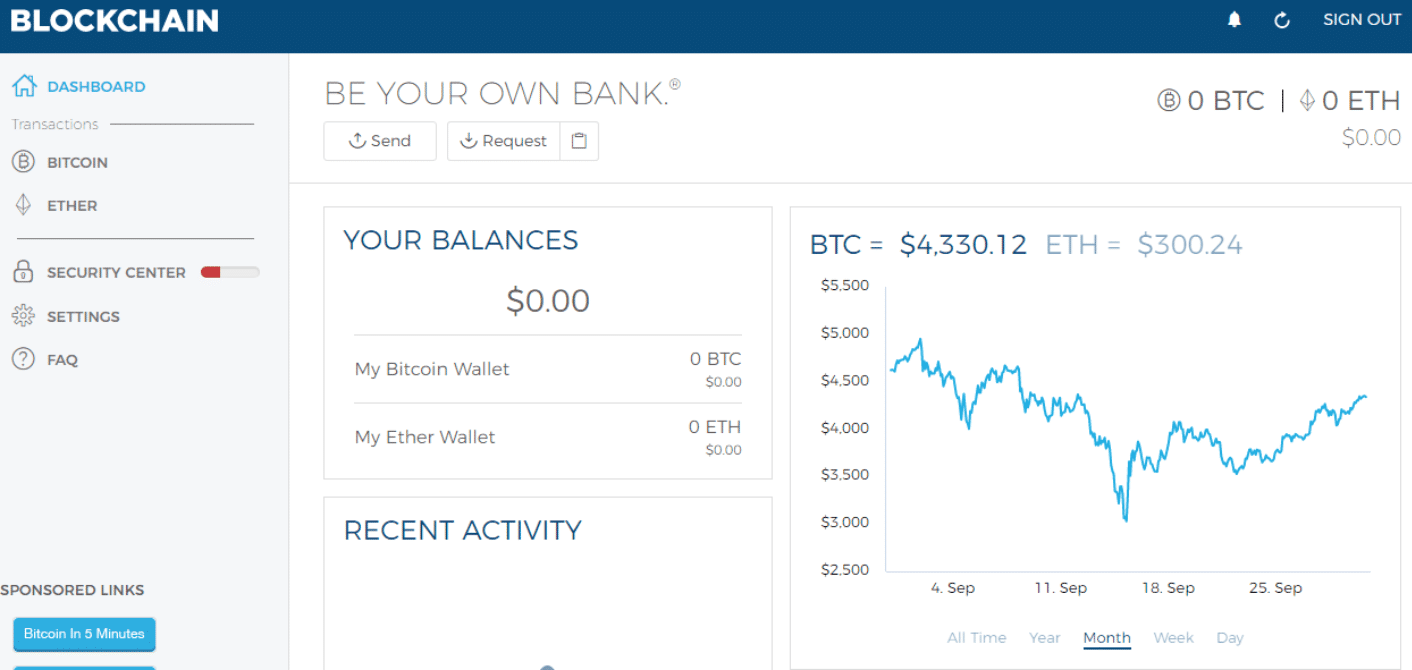Click the Send button

(379, 140)
